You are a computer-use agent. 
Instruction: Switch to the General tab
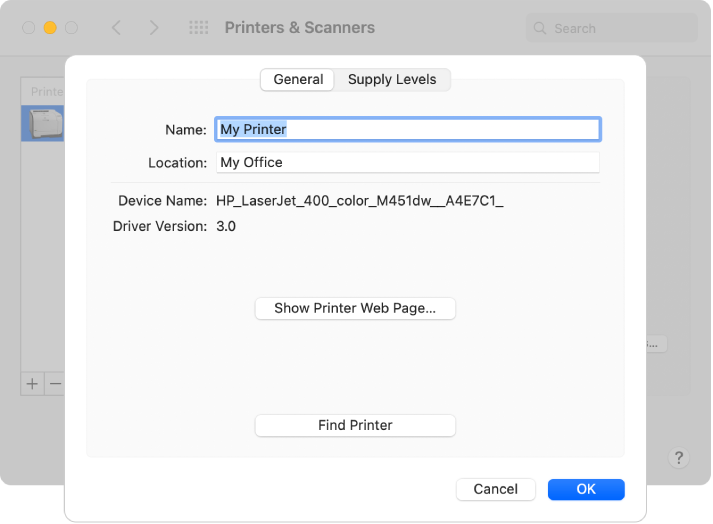(298, 80)
